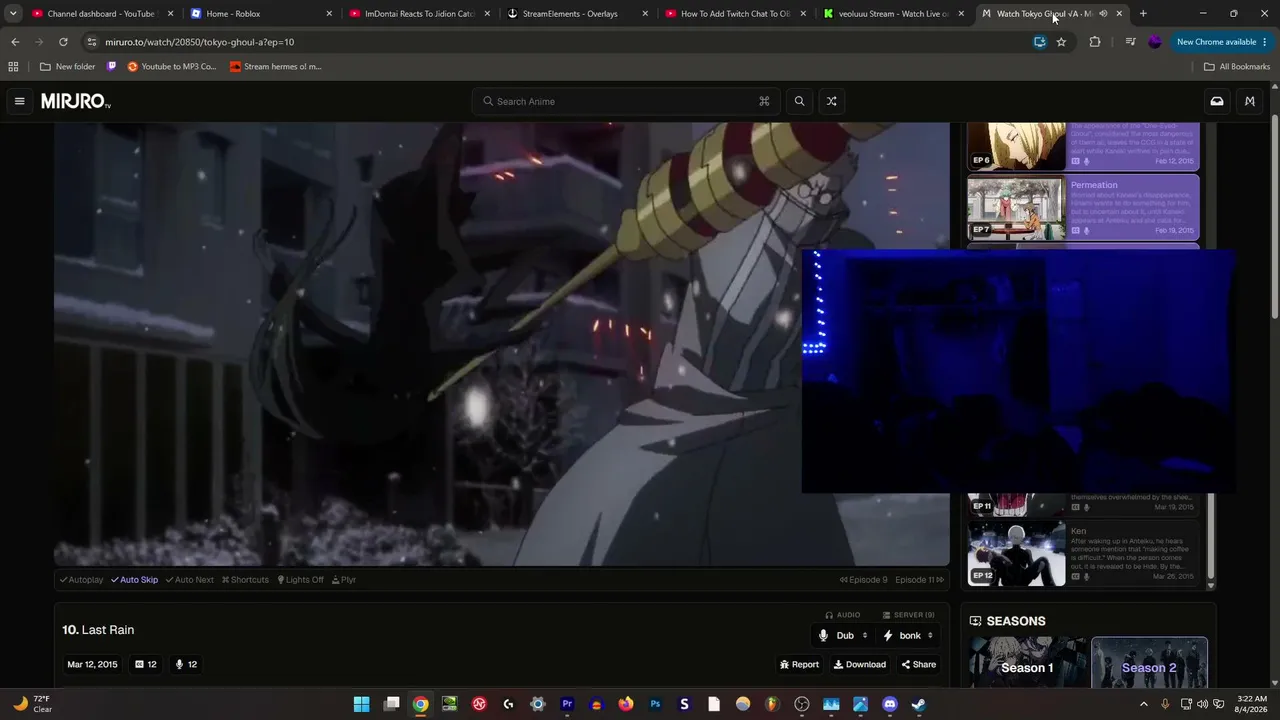Open Discord from the taskbar
The height and width of the screenshot is (720, 1280).
(x=890, y=704)
